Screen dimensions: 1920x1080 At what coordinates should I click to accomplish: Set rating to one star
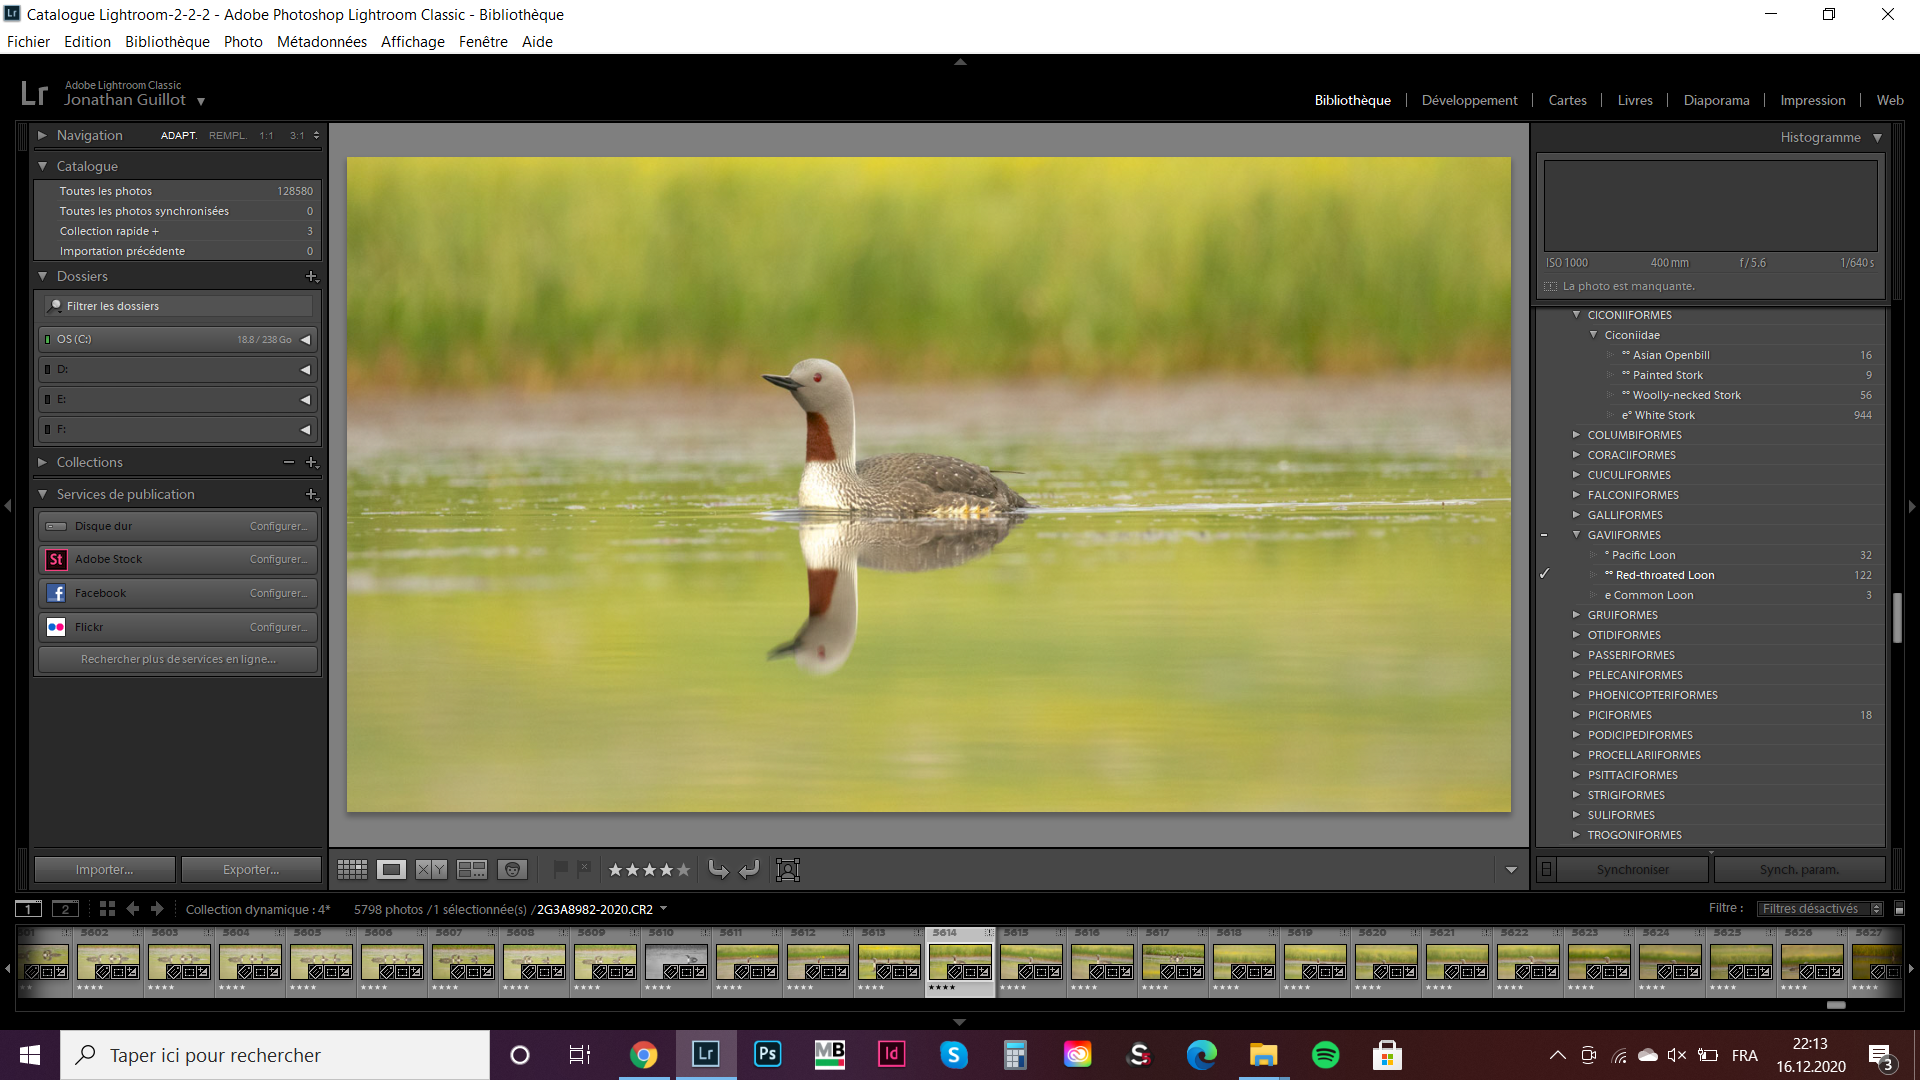[x=616, y=870]
